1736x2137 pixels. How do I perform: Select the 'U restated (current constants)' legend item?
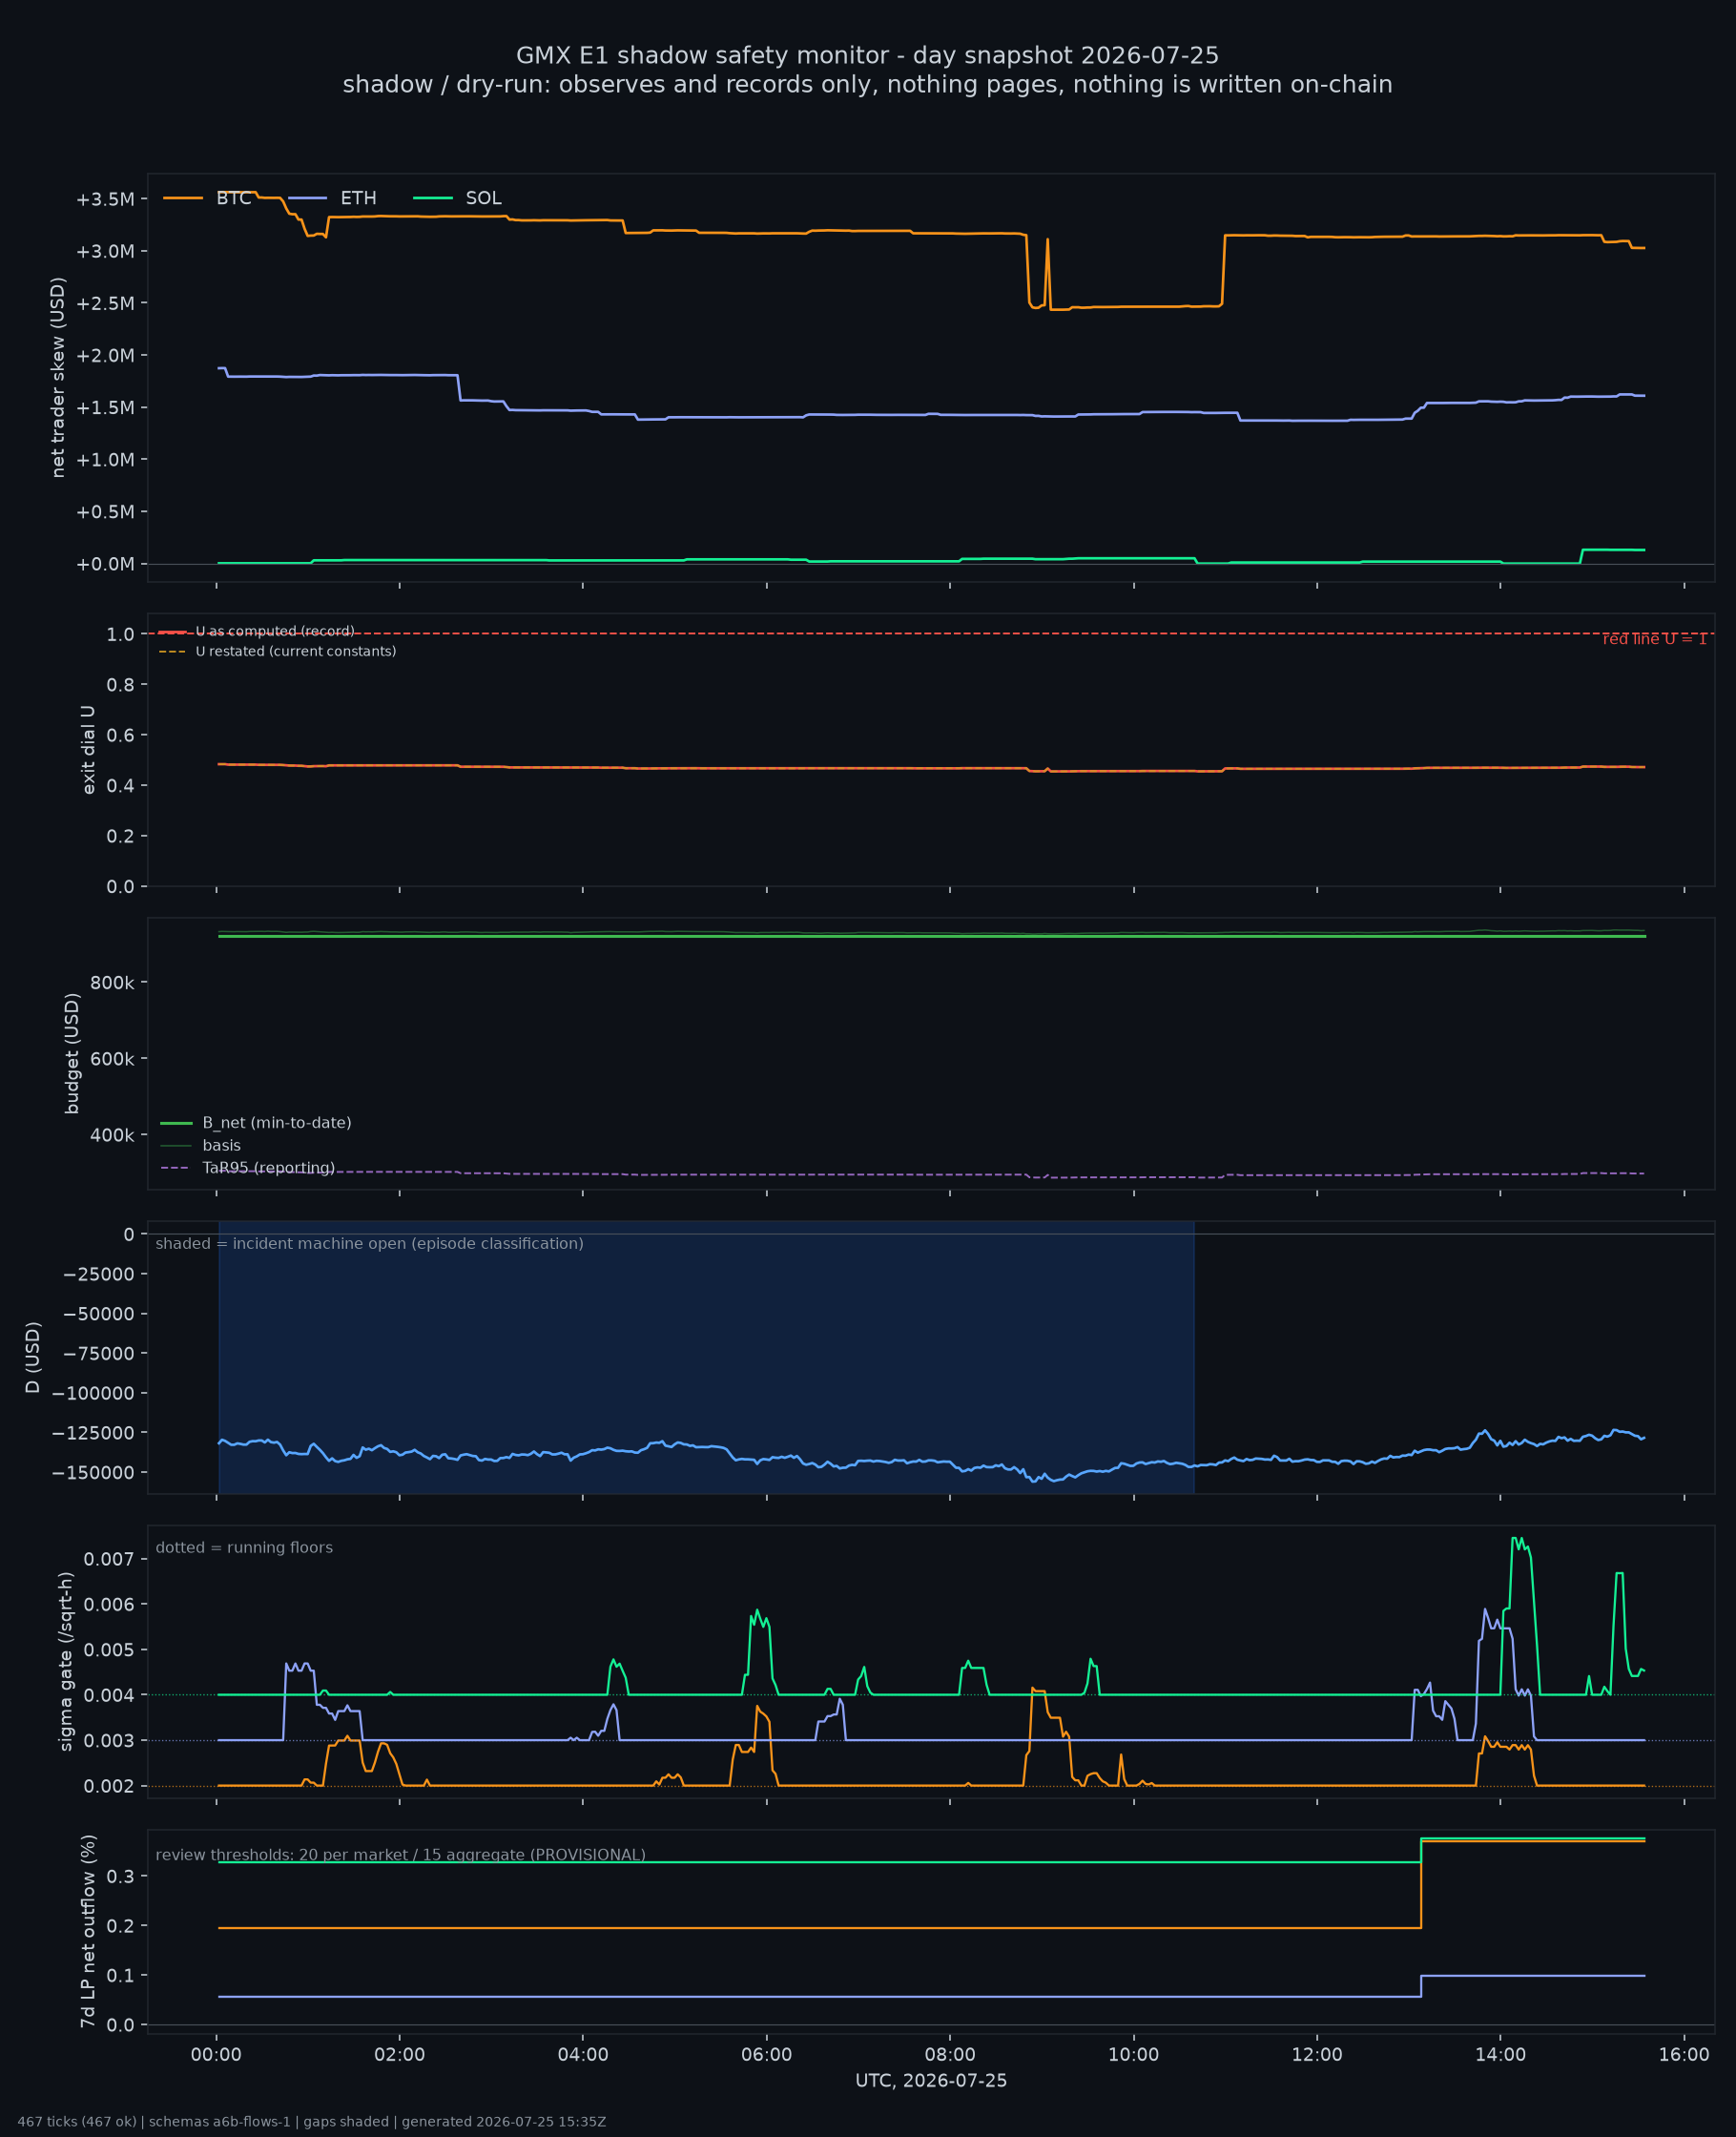pyautogui.click(x=277, y=651)
